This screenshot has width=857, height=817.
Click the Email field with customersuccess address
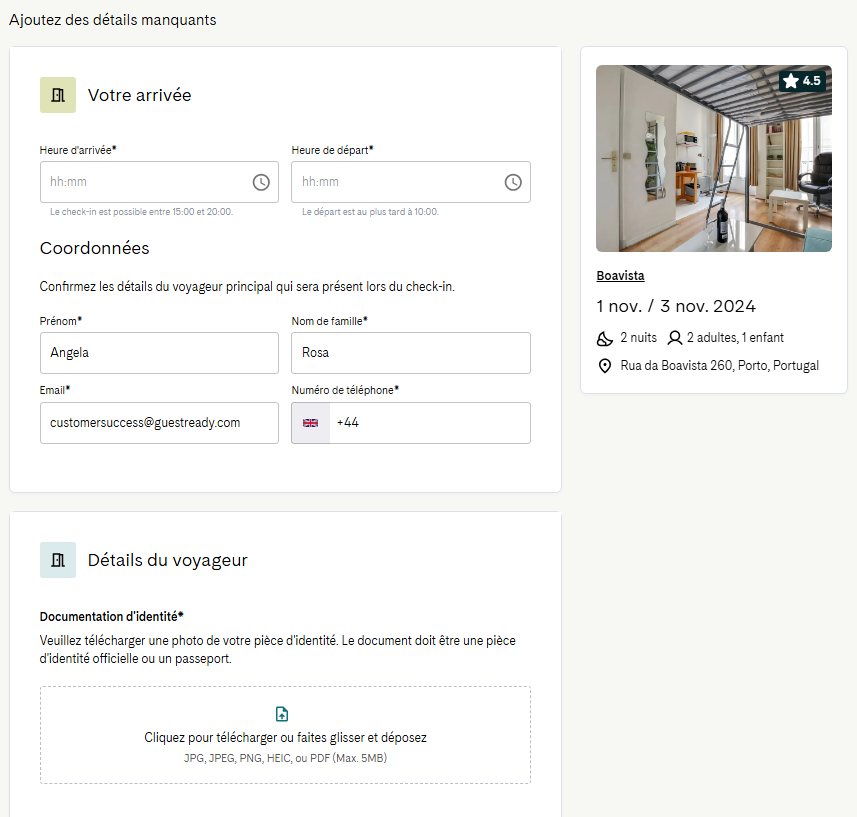pyautogui.click(x=159, y=423)
